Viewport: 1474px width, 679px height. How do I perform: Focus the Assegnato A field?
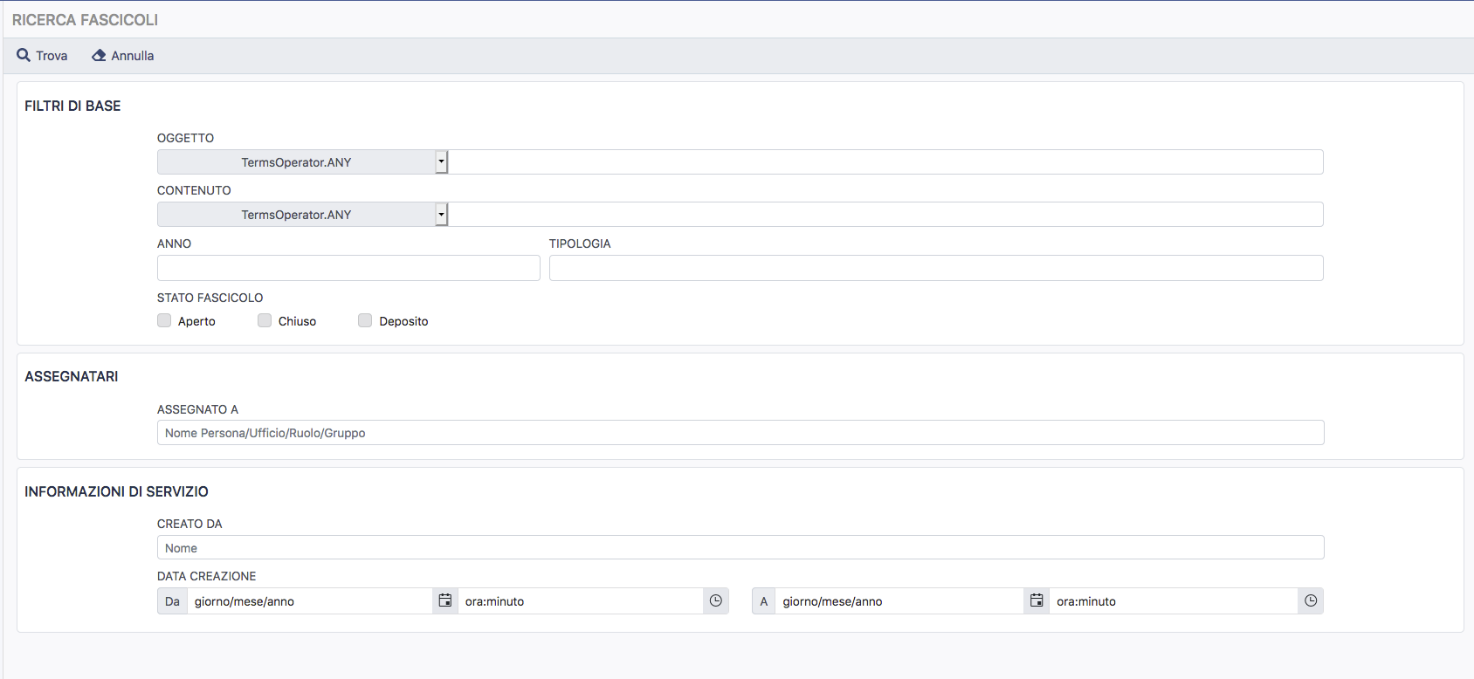740,433
